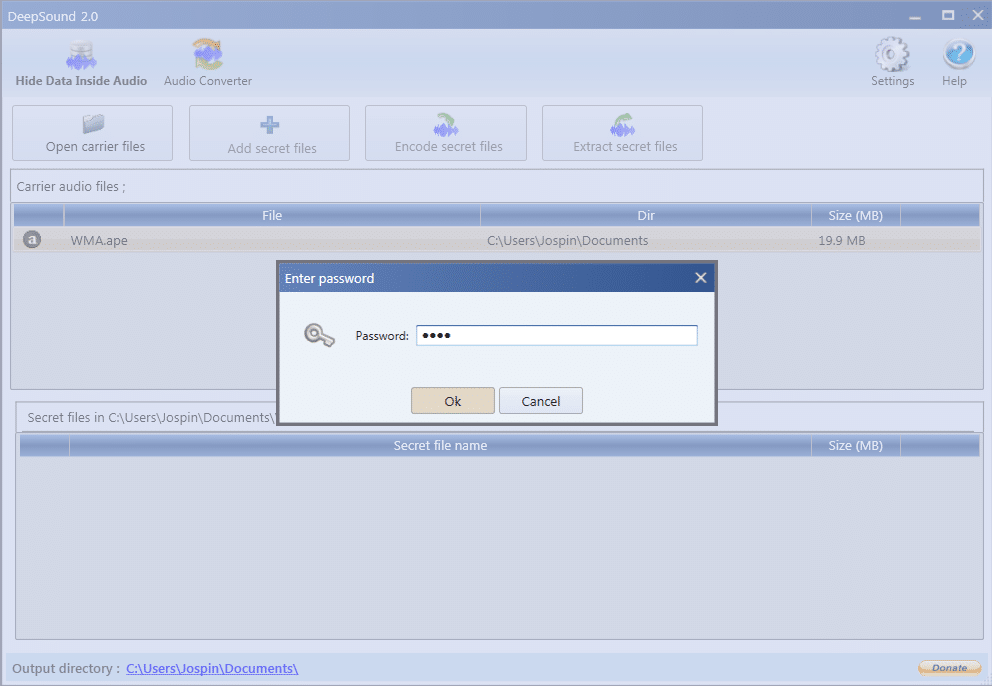Launch the Audio Converter

point(207,60)
